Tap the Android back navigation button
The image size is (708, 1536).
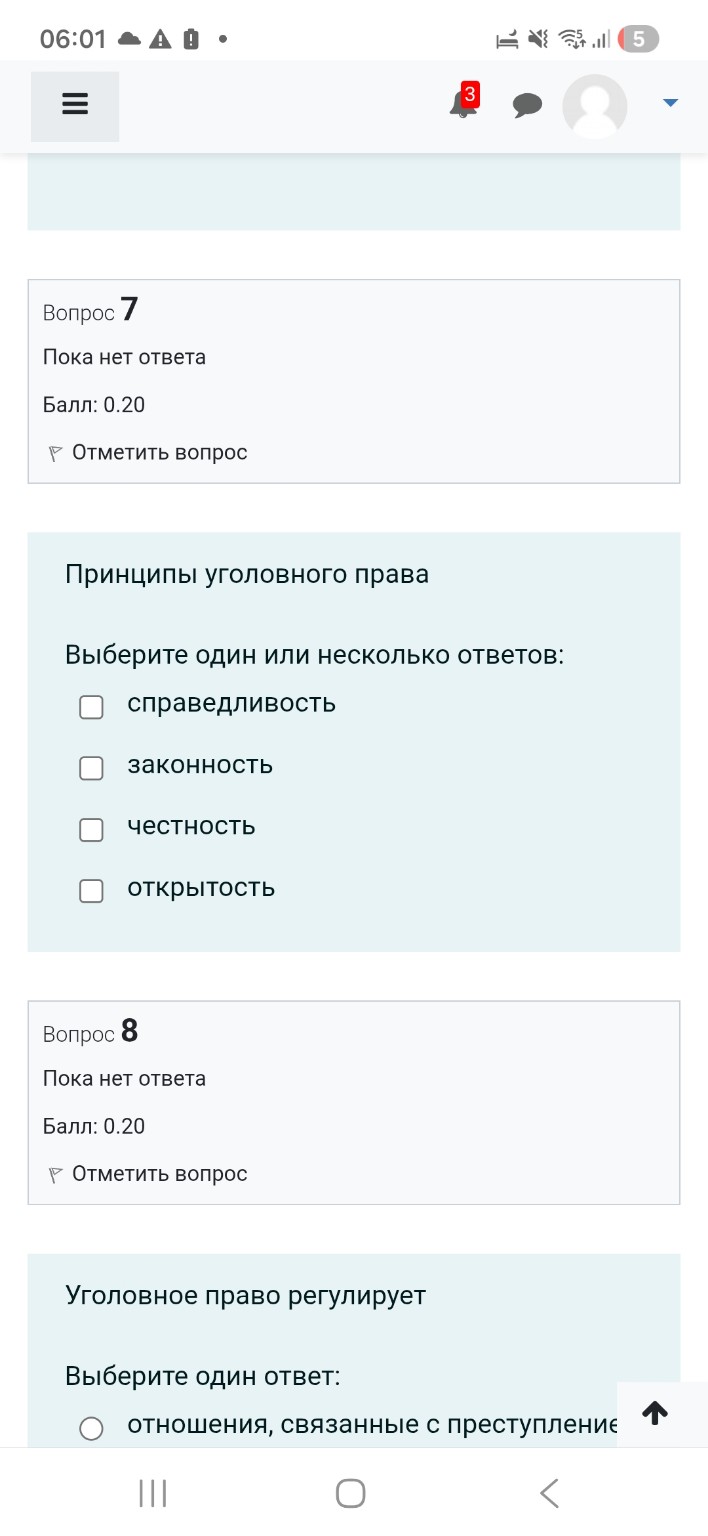549,1492
